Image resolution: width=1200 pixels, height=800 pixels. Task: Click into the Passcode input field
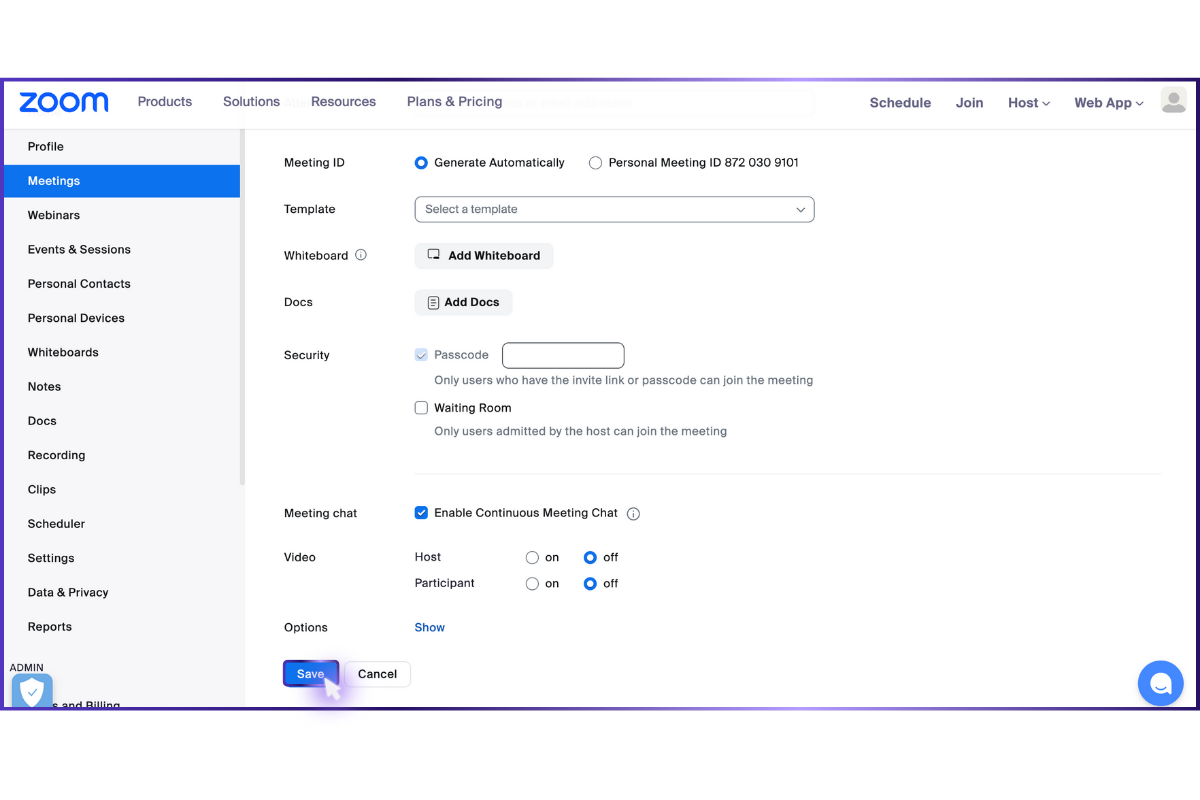click(563, 355)
